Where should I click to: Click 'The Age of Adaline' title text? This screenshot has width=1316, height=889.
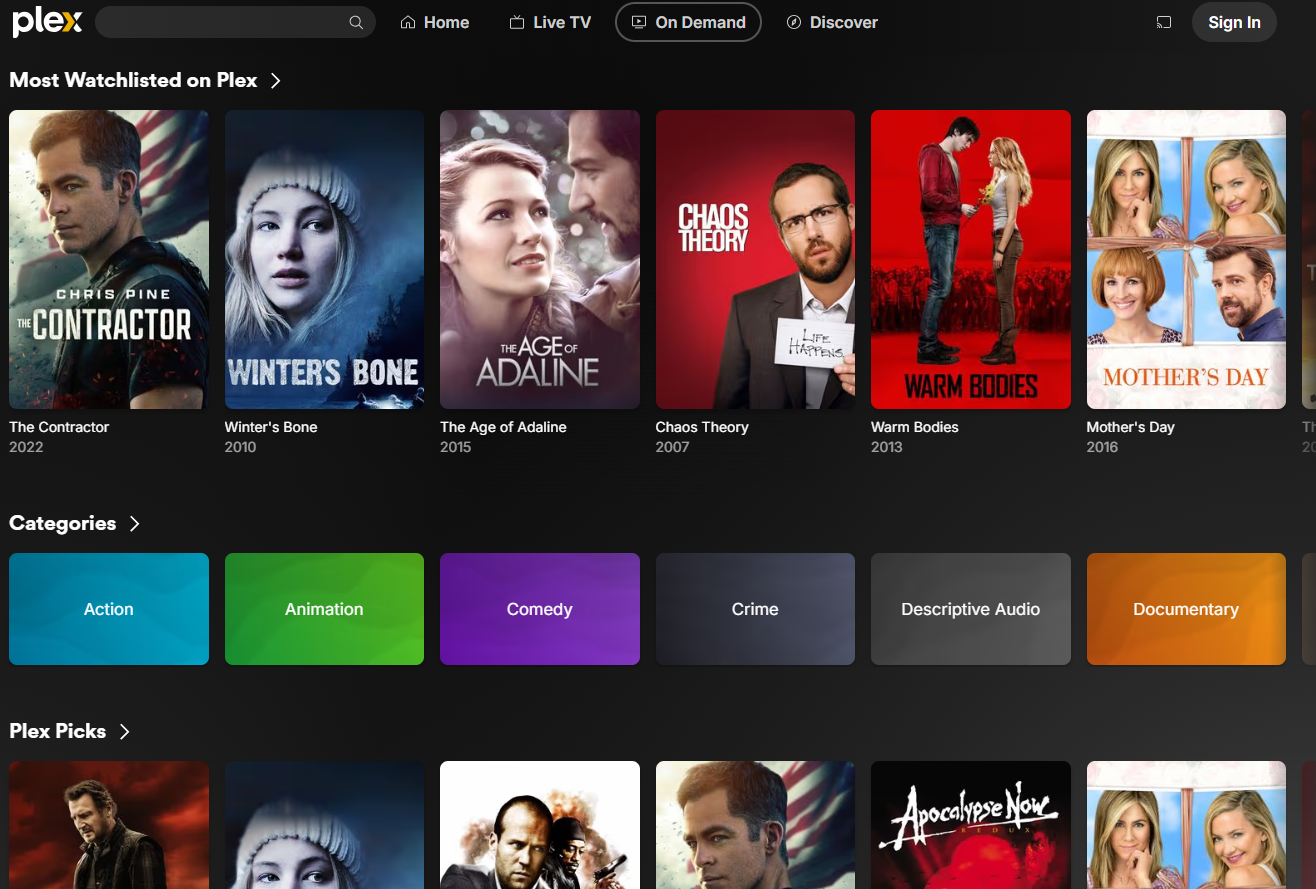point(503,427)
